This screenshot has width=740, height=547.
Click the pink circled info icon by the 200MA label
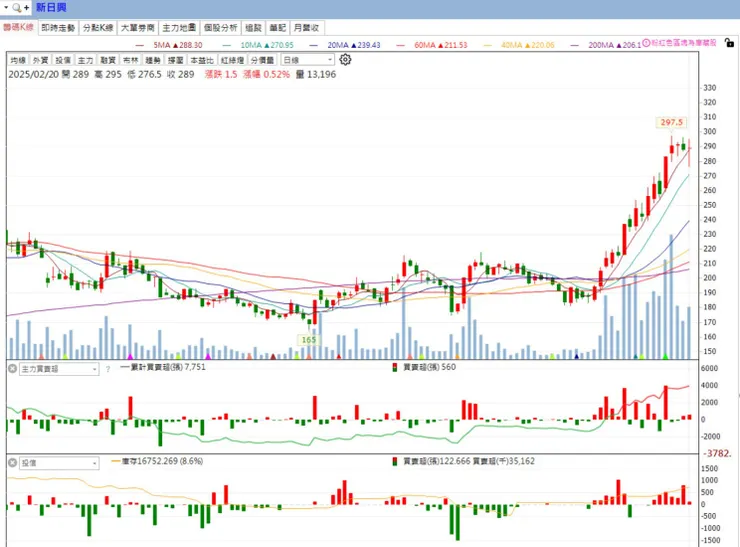point(646,43)
